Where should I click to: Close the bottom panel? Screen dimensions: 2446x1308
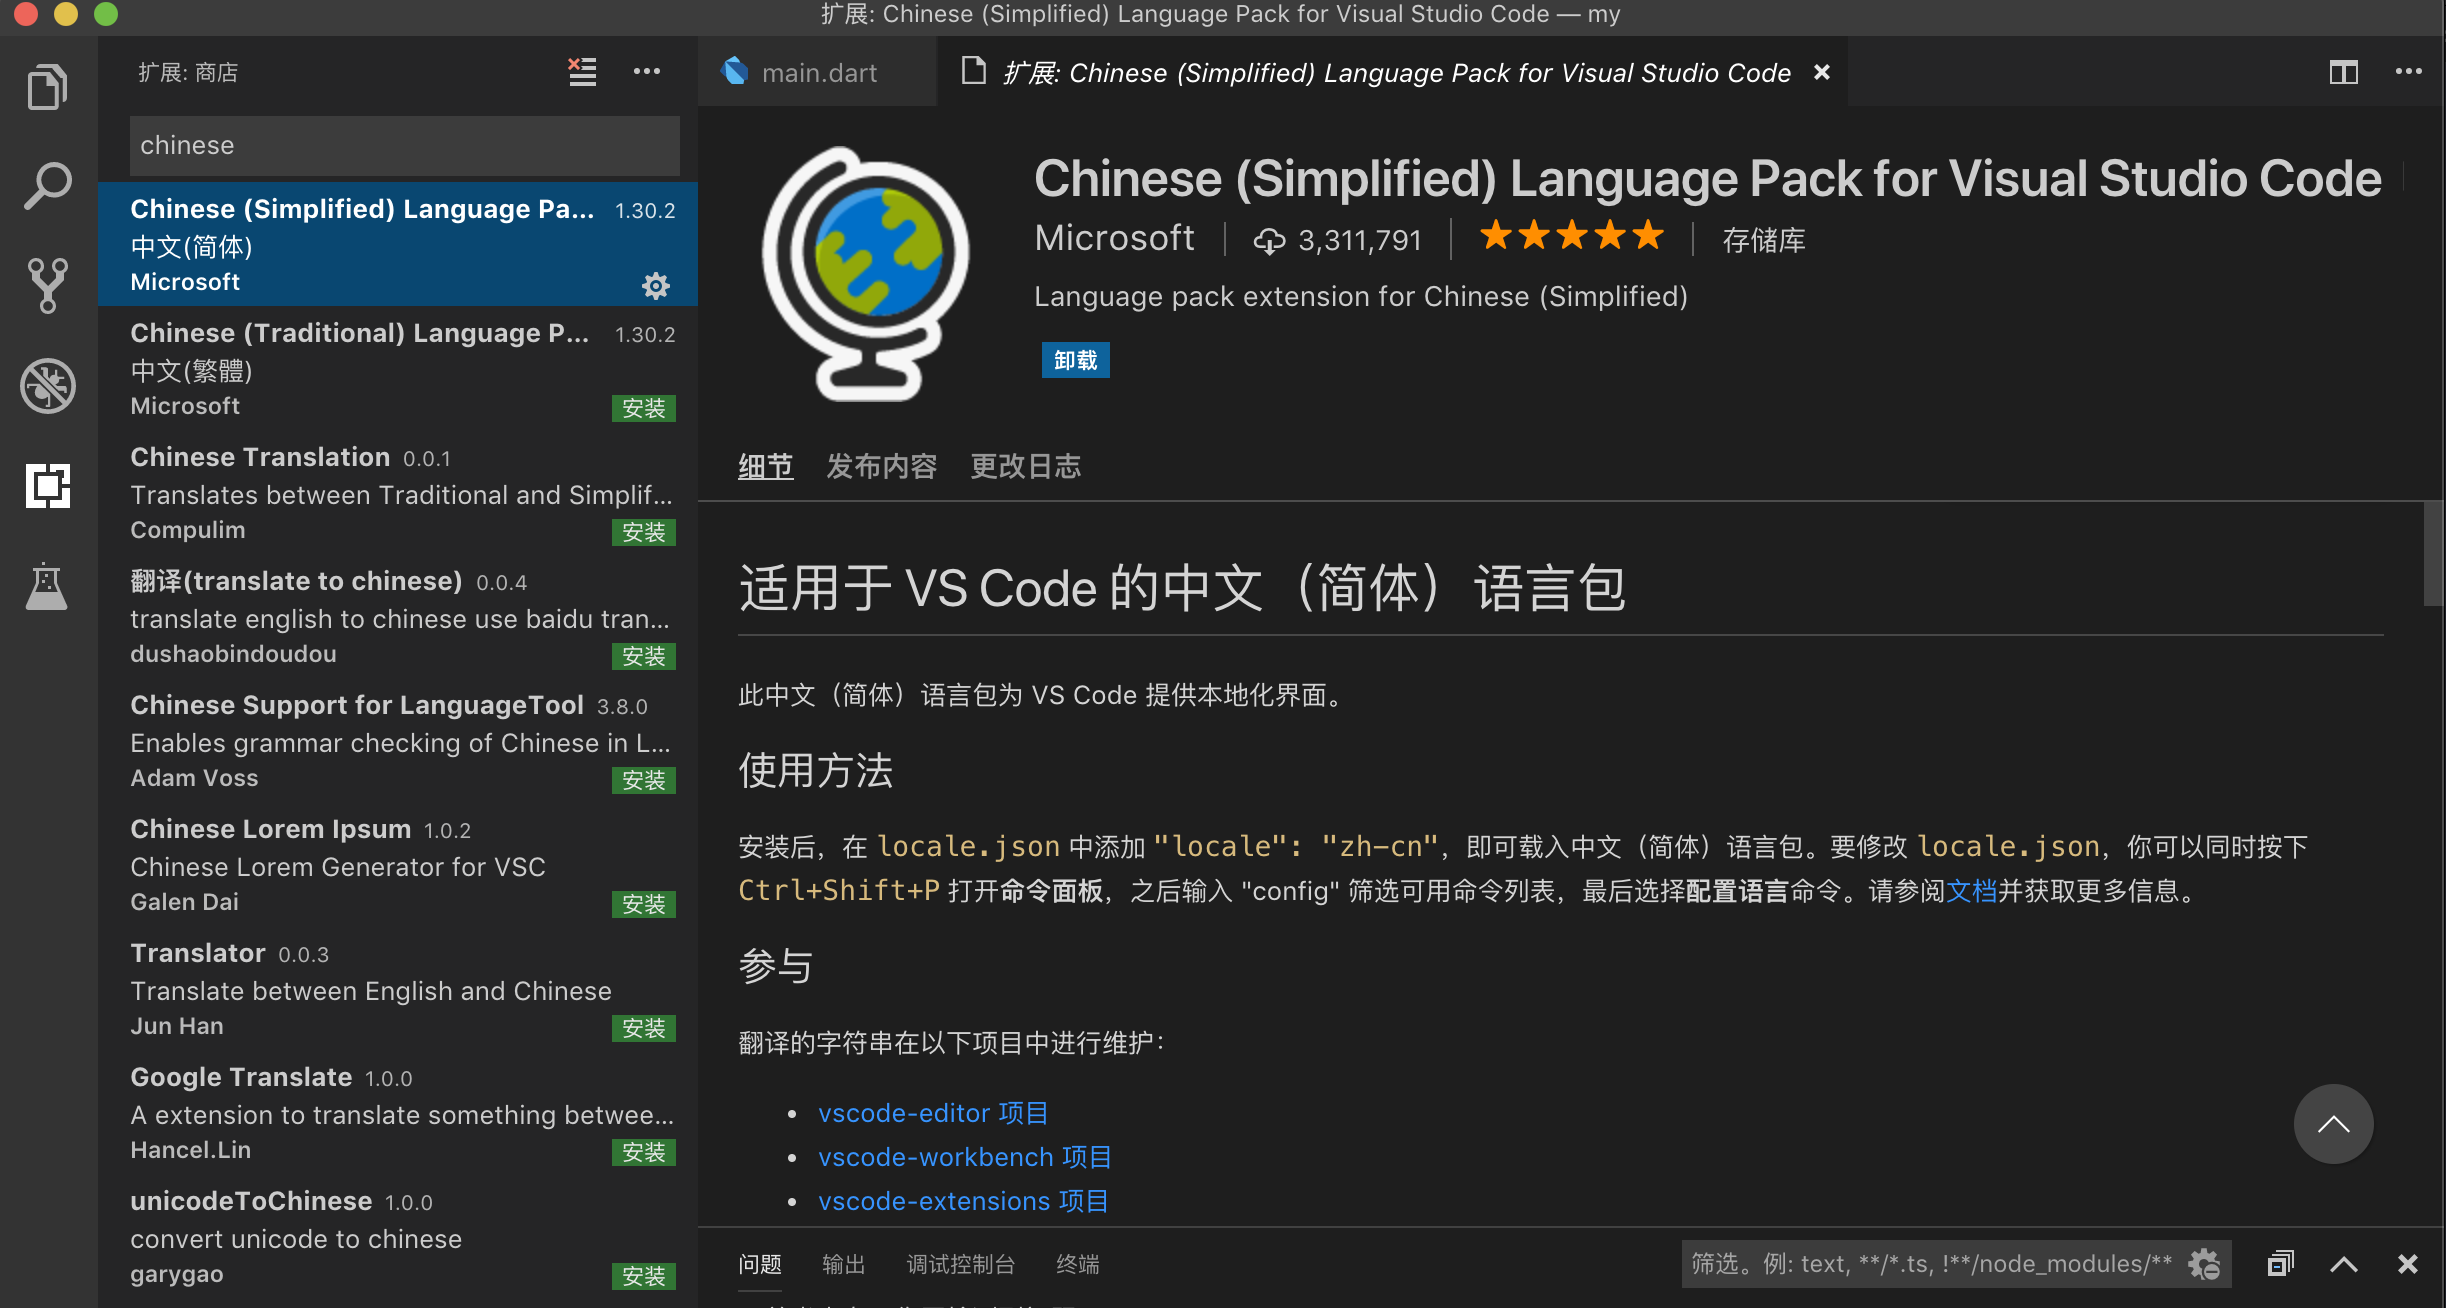[2407, 1264]
